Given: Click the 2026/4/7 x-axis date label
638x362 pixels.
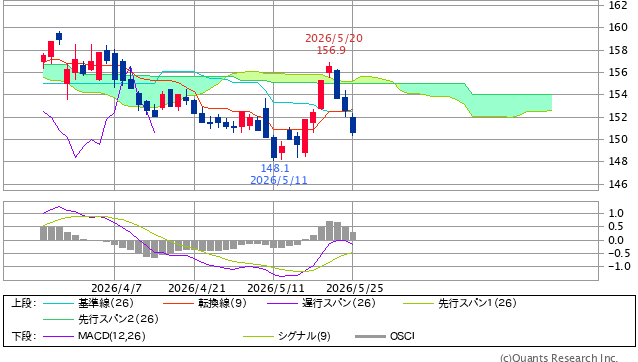Looking at the screenshot, I should click(116, 288).
